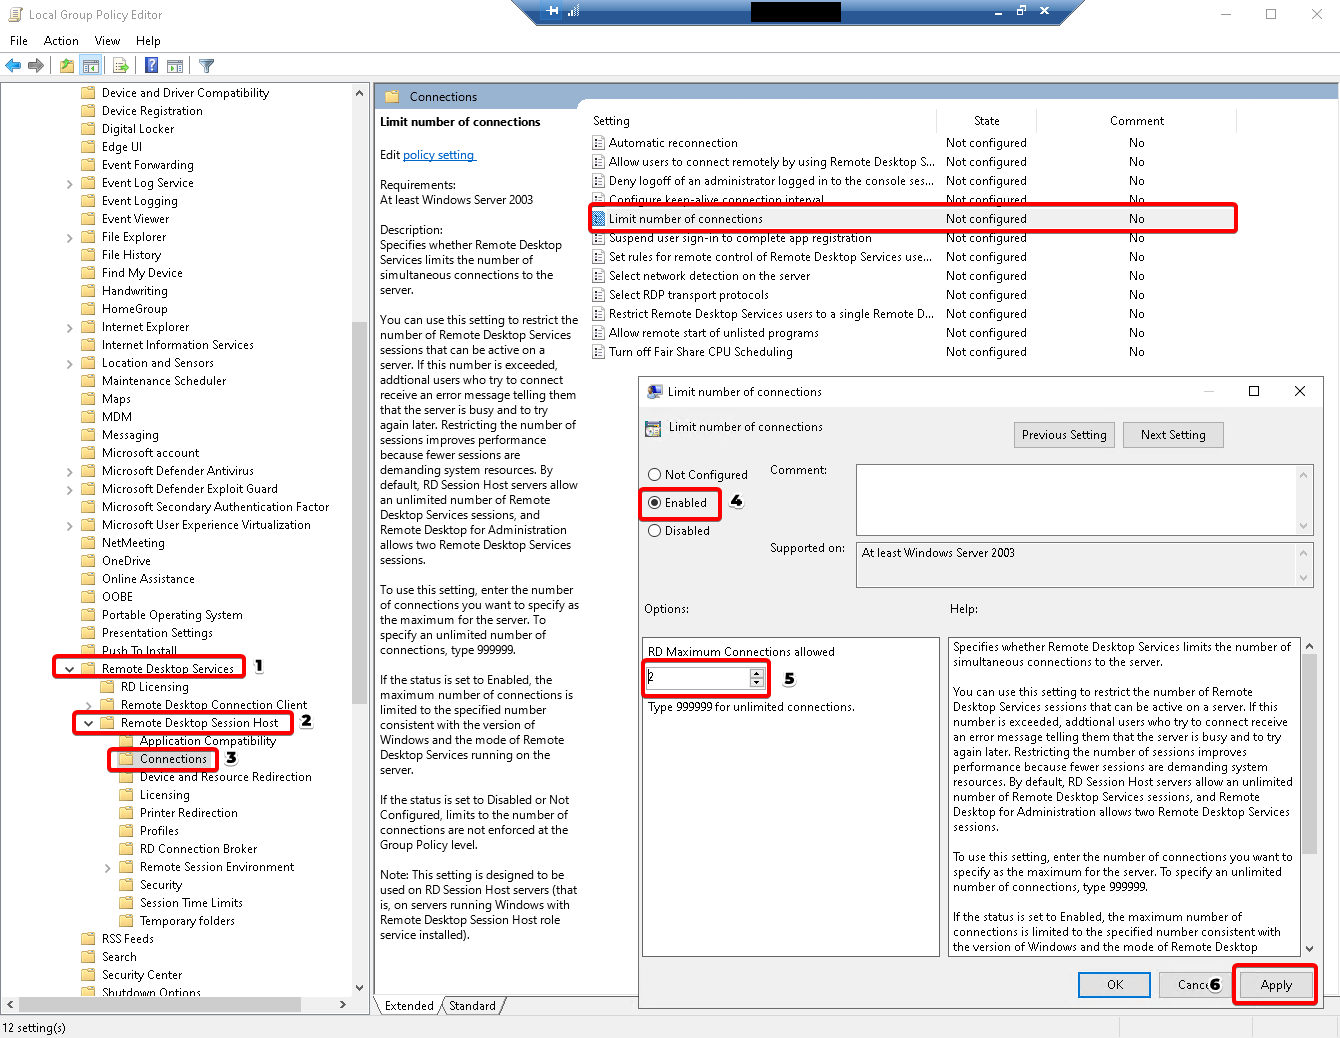Click the Filter funnel toolbar icon
This screenshot has width=1340, height=1038.
[206, 66]
